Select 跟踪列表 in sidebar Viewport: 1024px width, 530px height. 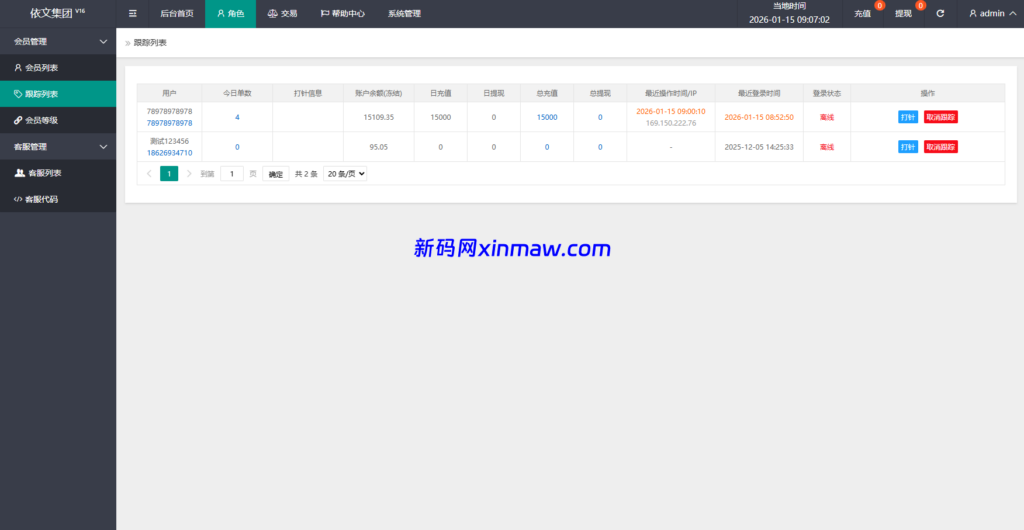click(x=58, y=94)
